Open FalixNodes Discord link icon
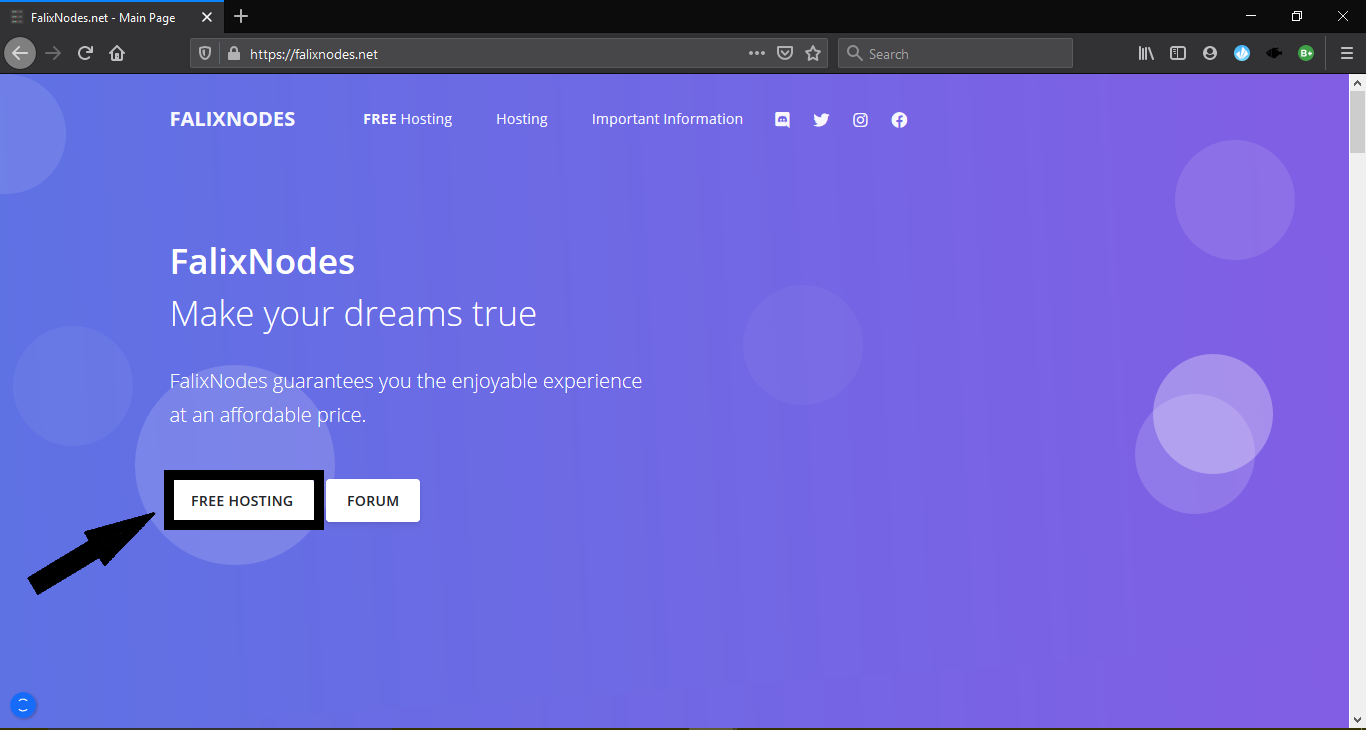 (782, 120)
